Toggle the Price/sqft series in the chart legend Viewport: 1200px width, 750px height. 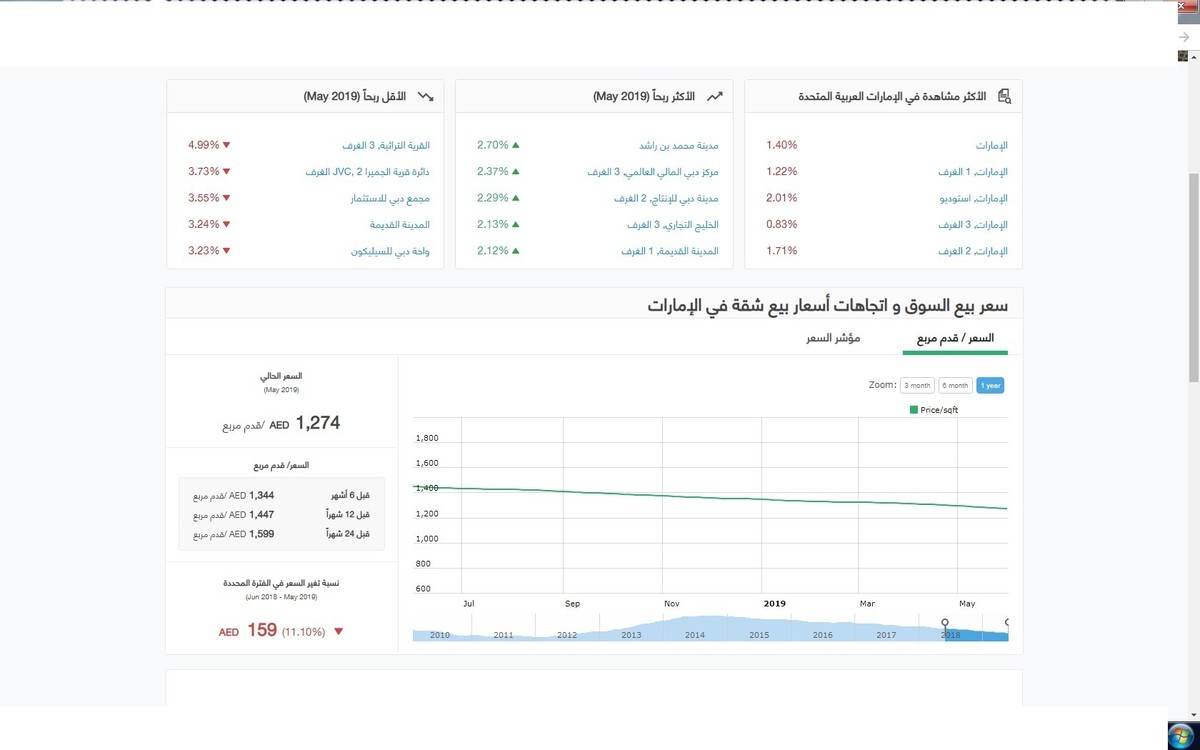[x=934, y=410]
